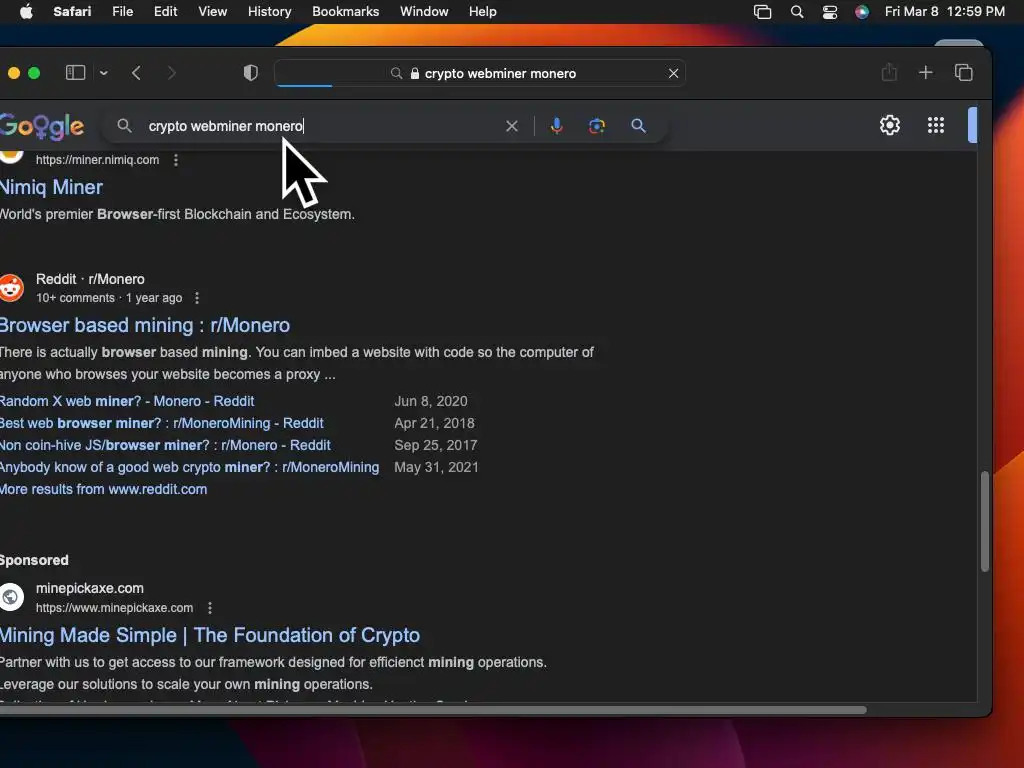Viewport: 1024px width, 768px height.
Task: Open Browser based mining r/Monero result
Action: tap(144, 325)
